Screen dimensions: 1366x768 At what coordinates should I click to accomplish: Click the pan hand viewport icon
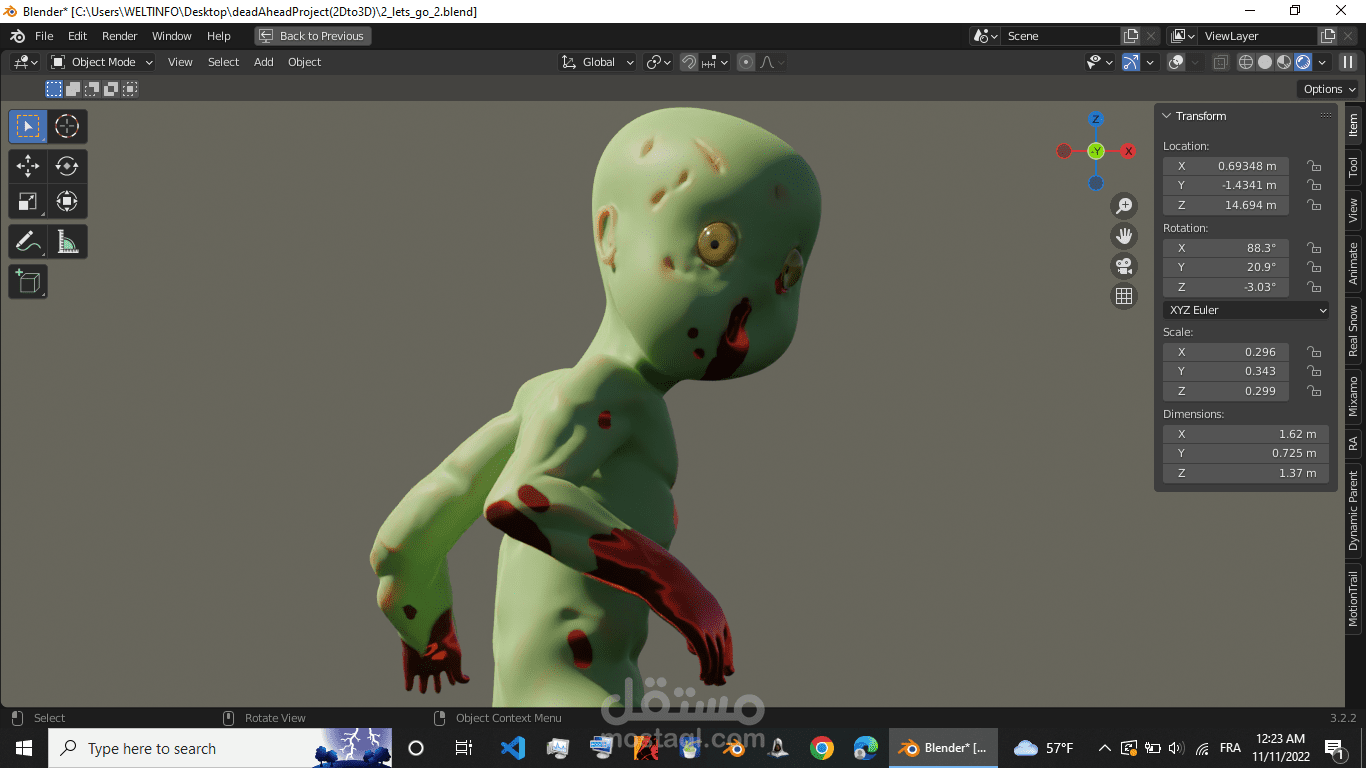tap(1124, 236)
